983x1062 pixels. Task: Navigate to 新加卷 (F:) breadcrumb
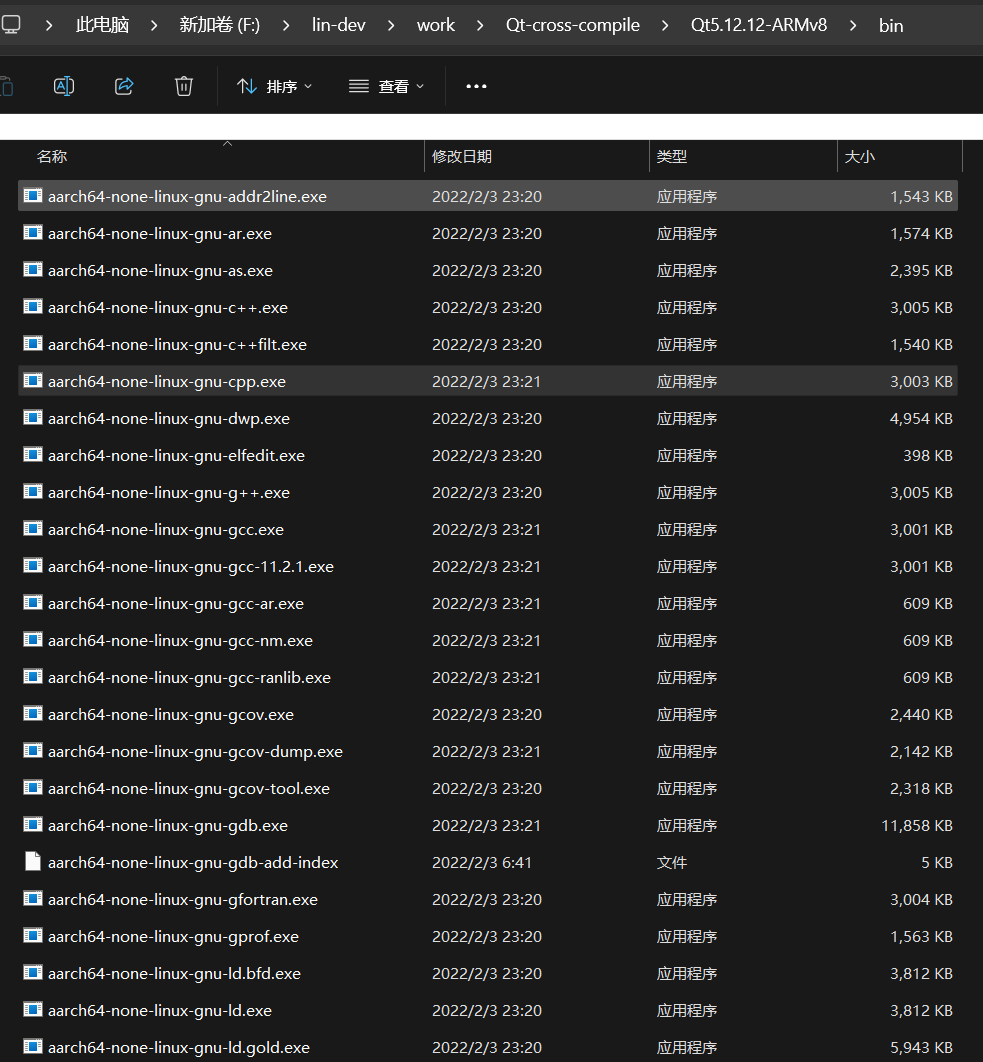[x=219, y=25]
